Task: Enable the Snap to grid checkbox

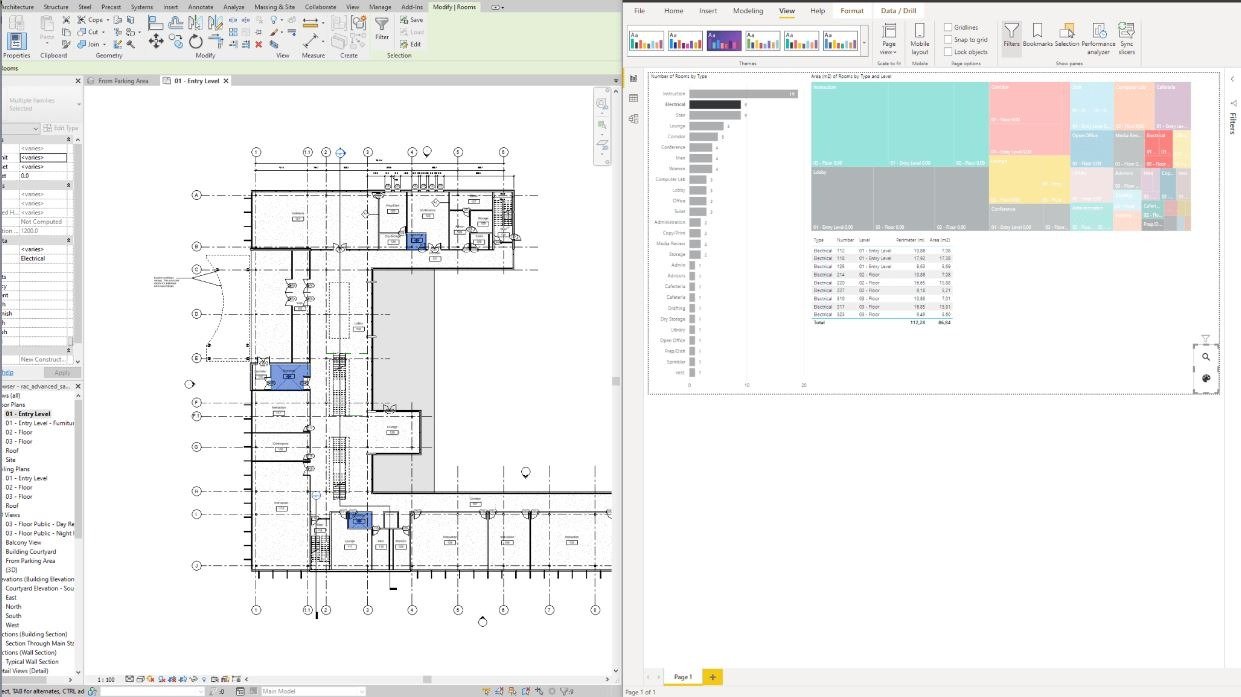Action: point(948,40)
